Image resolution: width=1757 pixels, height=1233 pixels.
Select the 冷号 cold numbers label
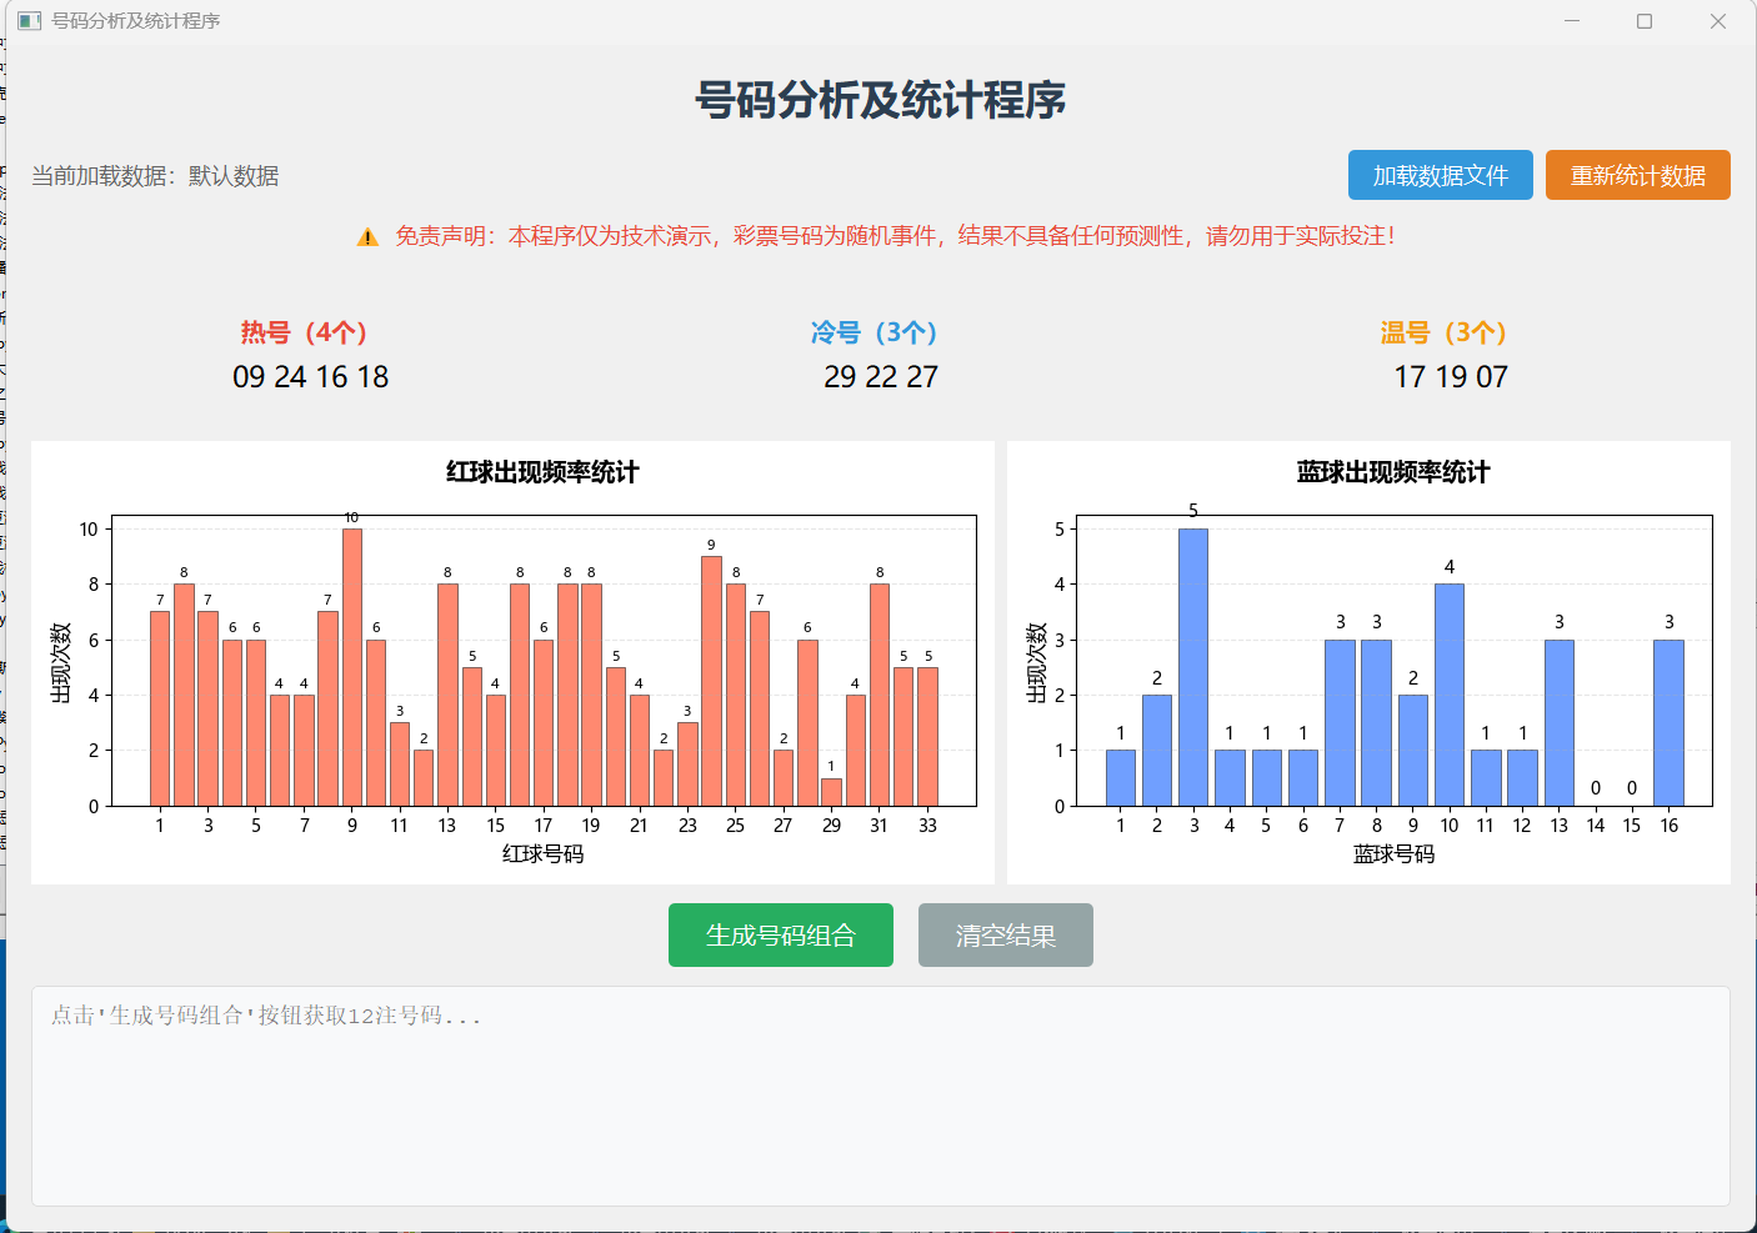click(874, 331)
